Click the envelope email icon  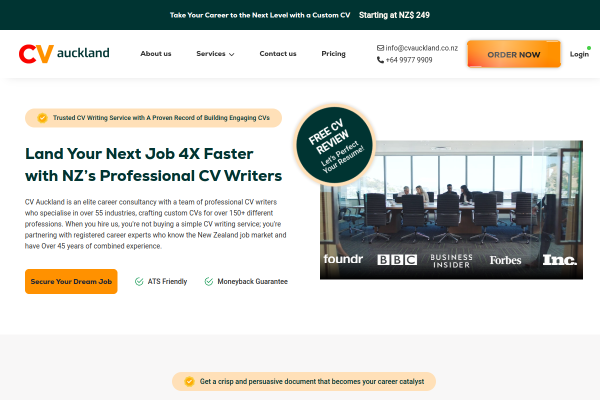(x=380, y=48)
